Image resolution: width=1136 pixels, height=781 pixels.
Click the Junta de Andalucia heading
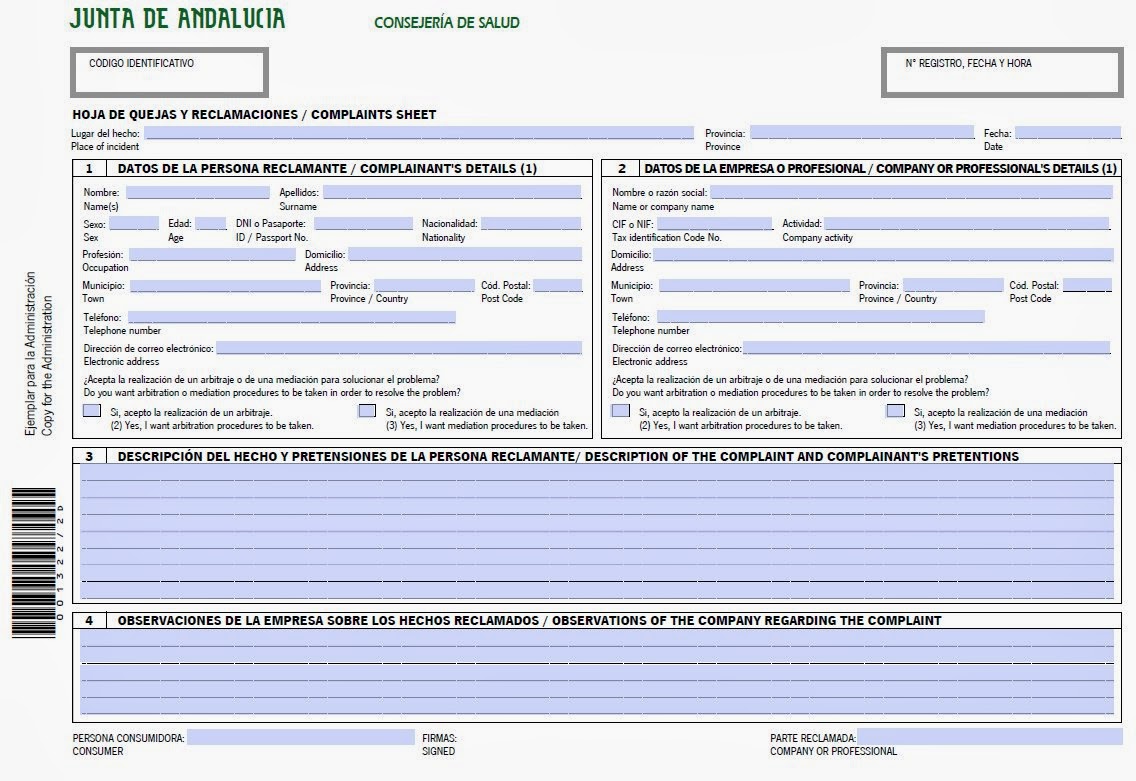pyautogui.click(x=178, y=19)
